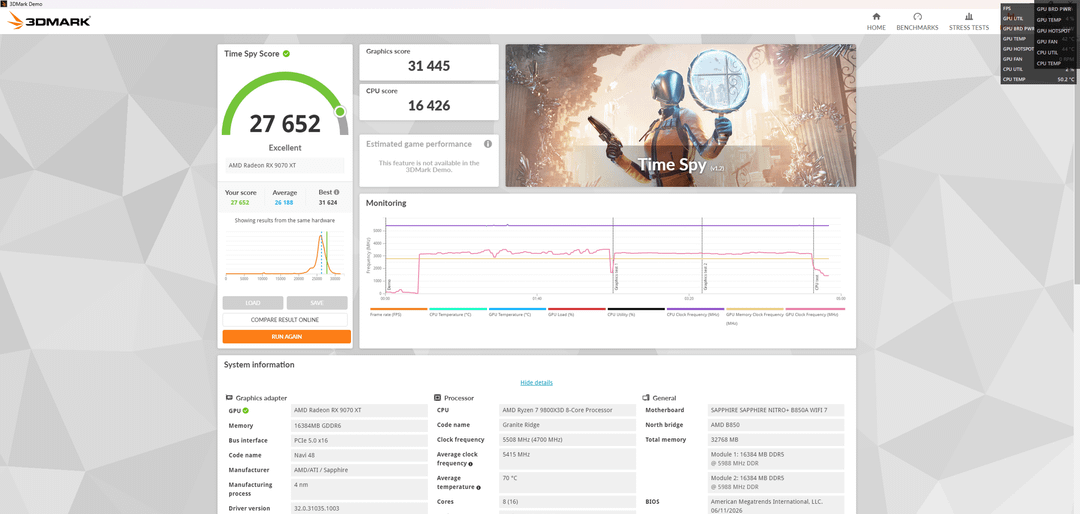This screenshot has height=514, width=1080.
Task: Select the Demo marker on monitoring chart
Action: coord(389,286)
